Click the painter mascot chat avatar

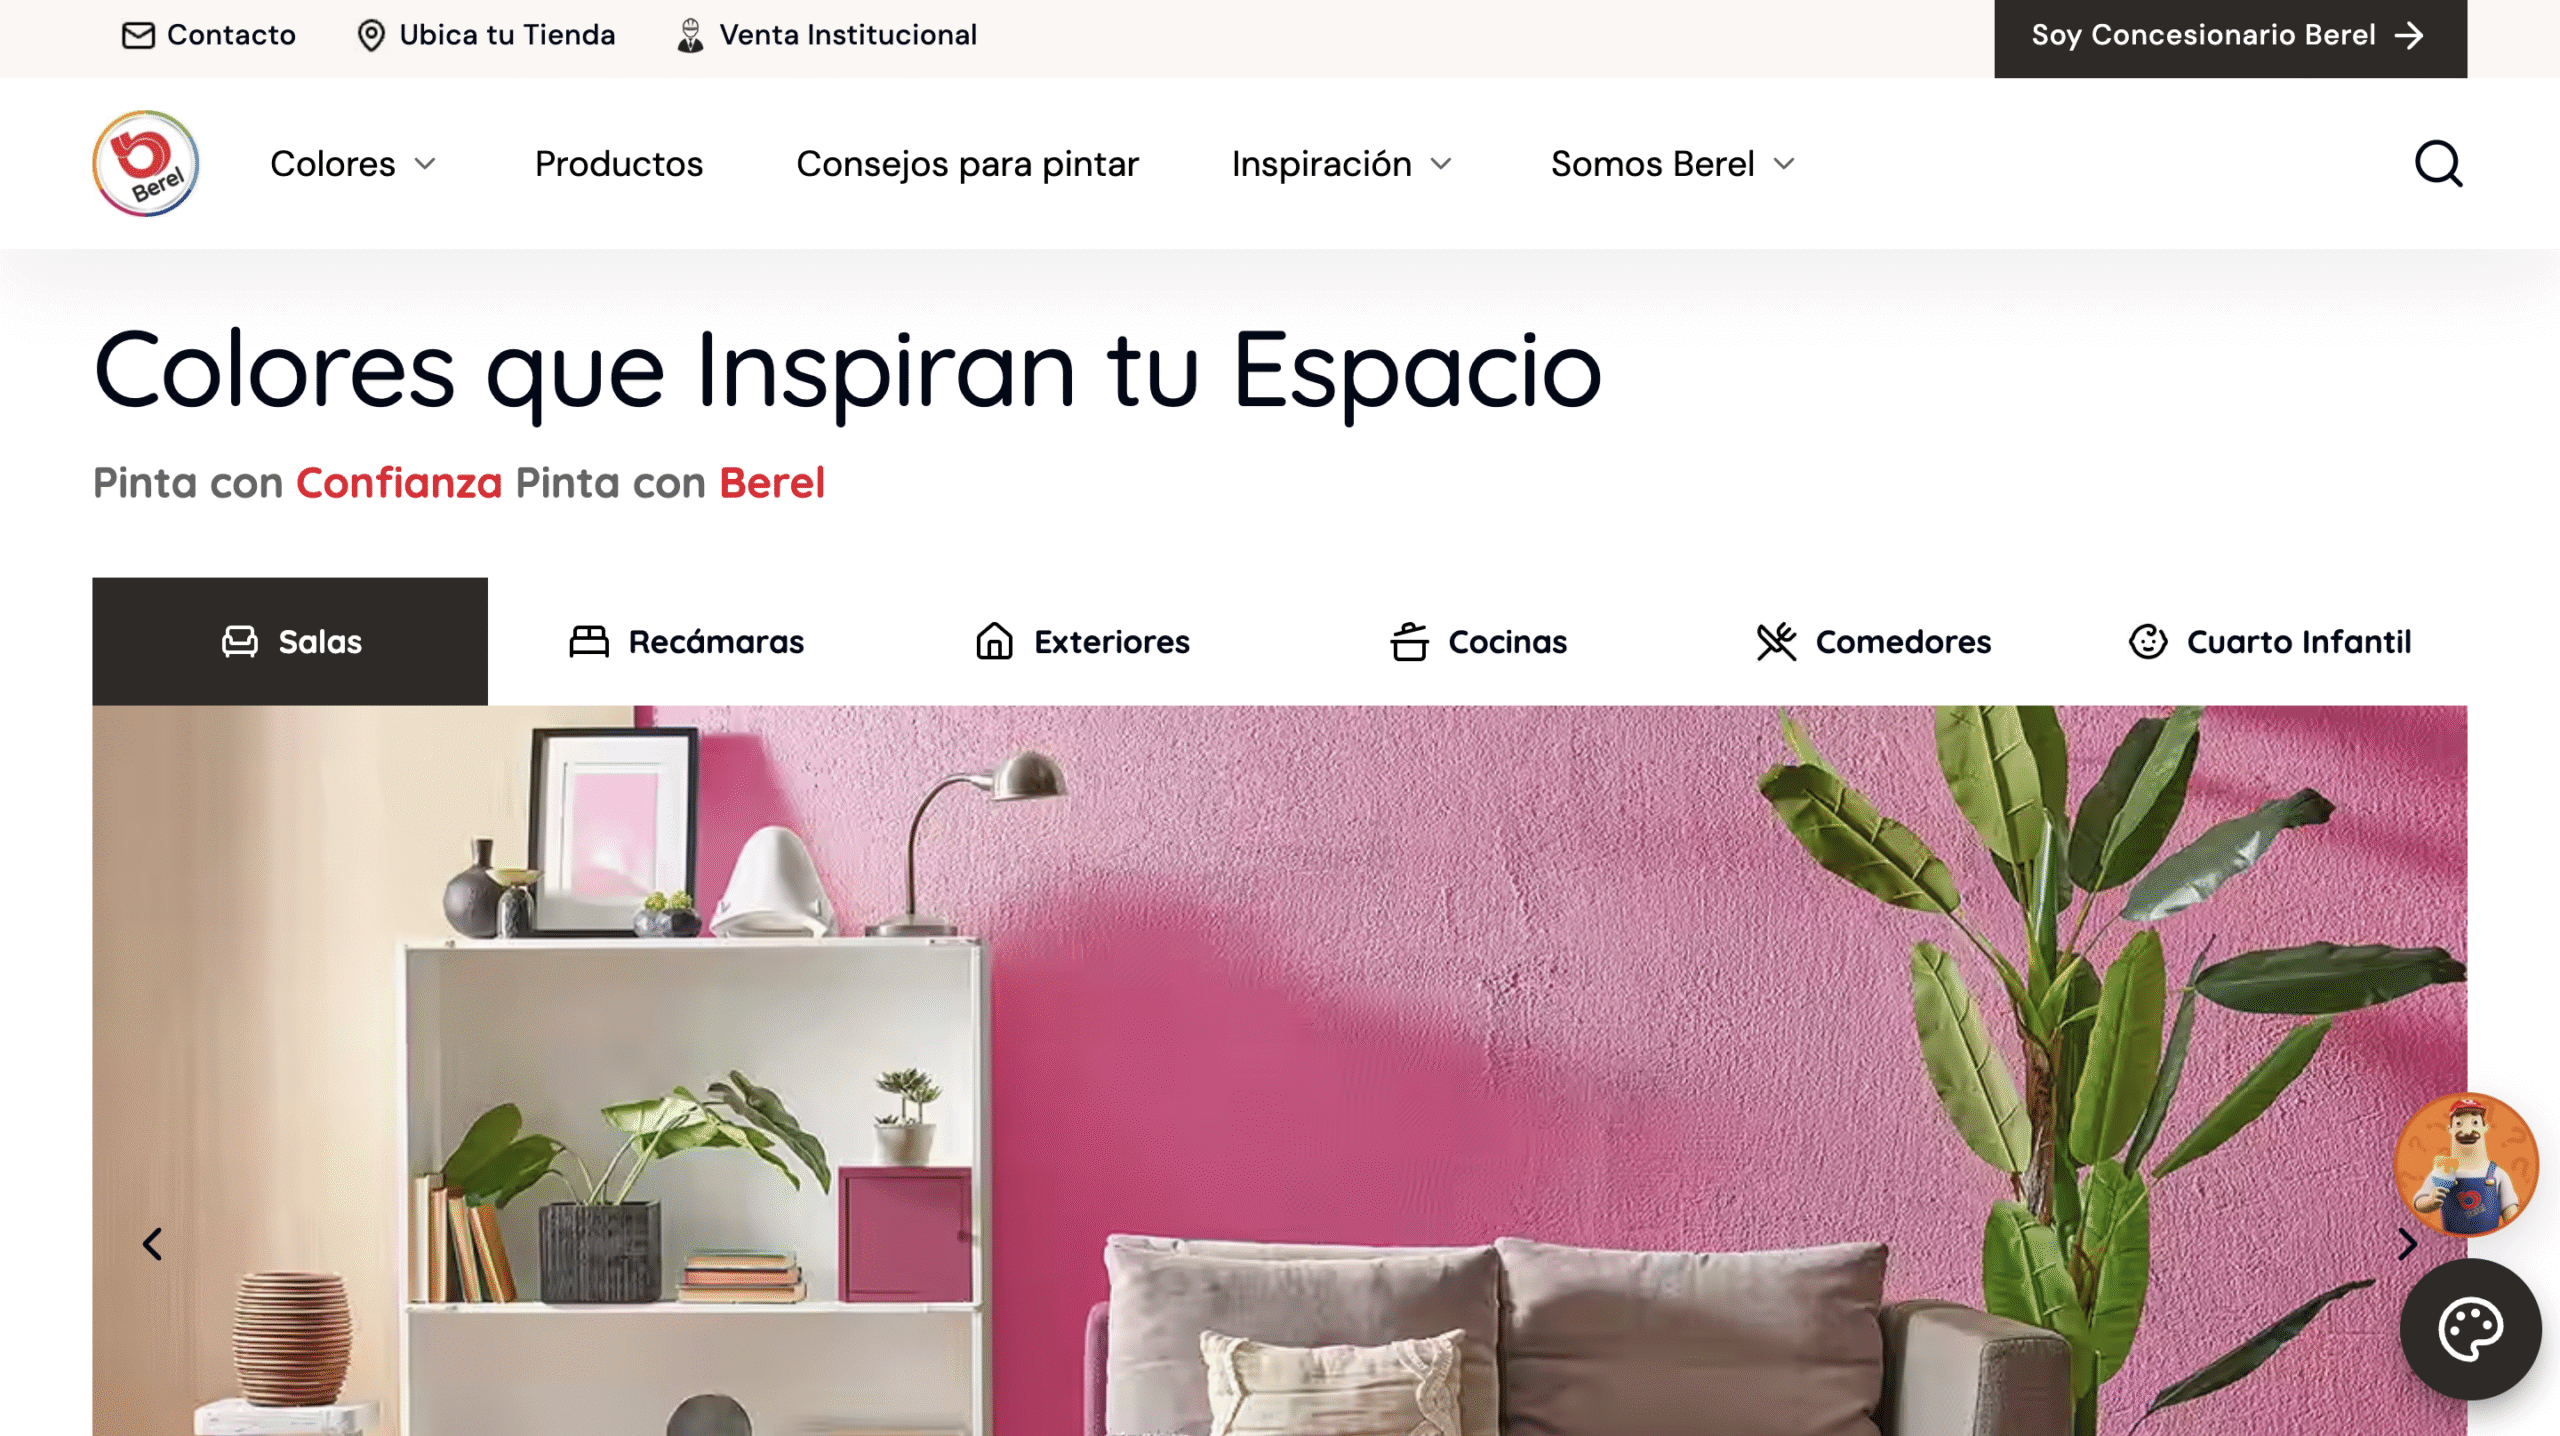click(x=2466, y=1164)
